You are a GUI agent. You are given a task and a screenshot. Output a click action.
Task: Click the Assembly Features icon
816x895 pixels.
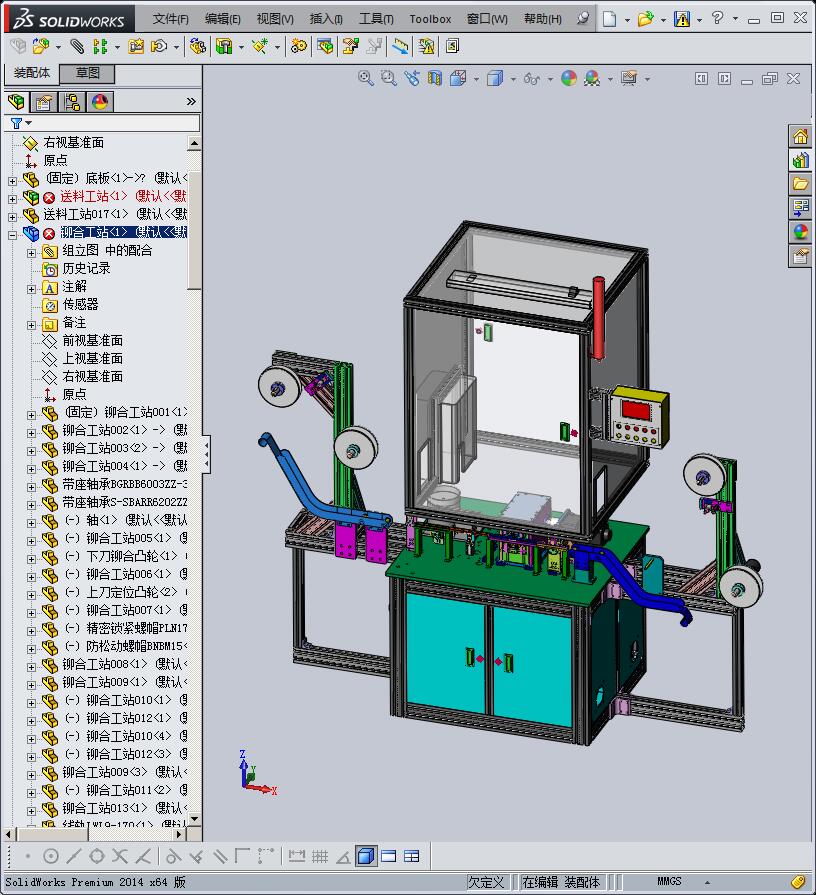click(224, 46)
